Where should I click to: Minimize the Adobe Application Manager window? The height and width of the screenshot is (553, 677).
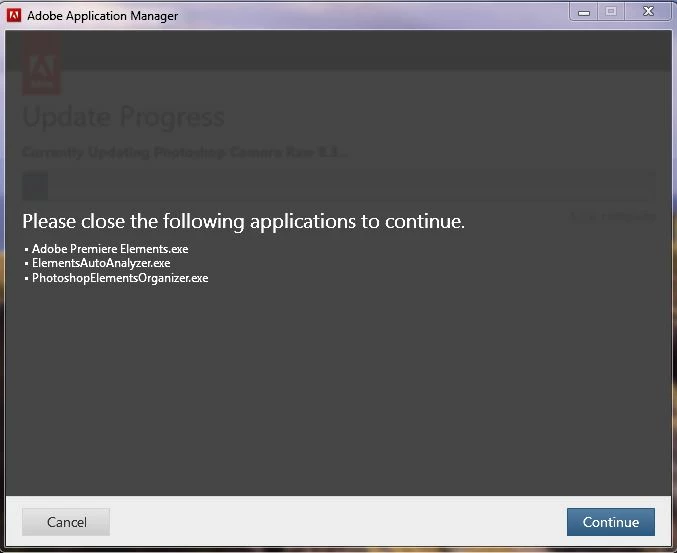pyautogui.click(x=584, y=12)
